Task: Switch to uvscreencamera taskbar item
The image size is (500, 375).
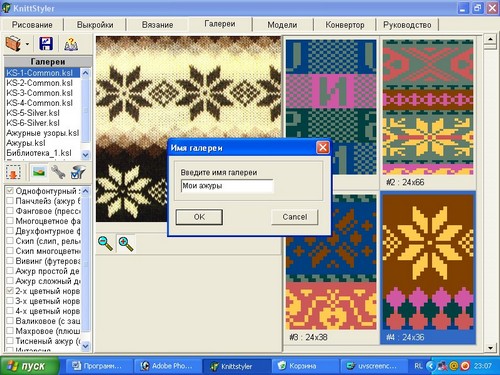Action: (374, 366)
